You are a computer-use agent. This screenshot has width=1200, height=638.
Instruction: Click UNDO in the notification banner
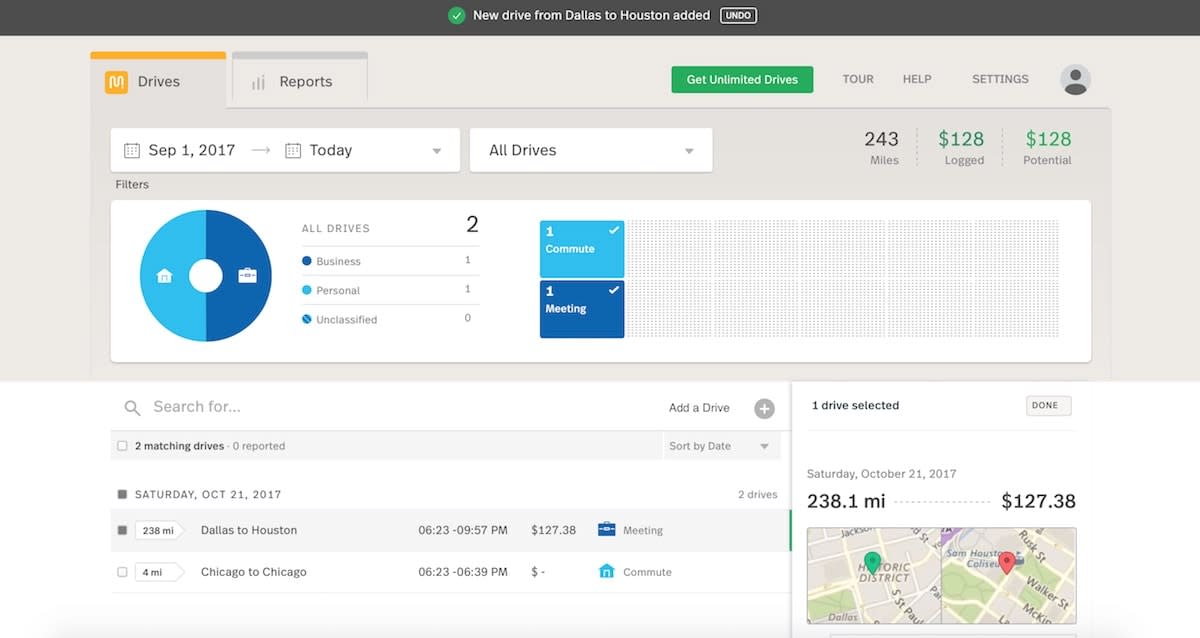[738, 16]
